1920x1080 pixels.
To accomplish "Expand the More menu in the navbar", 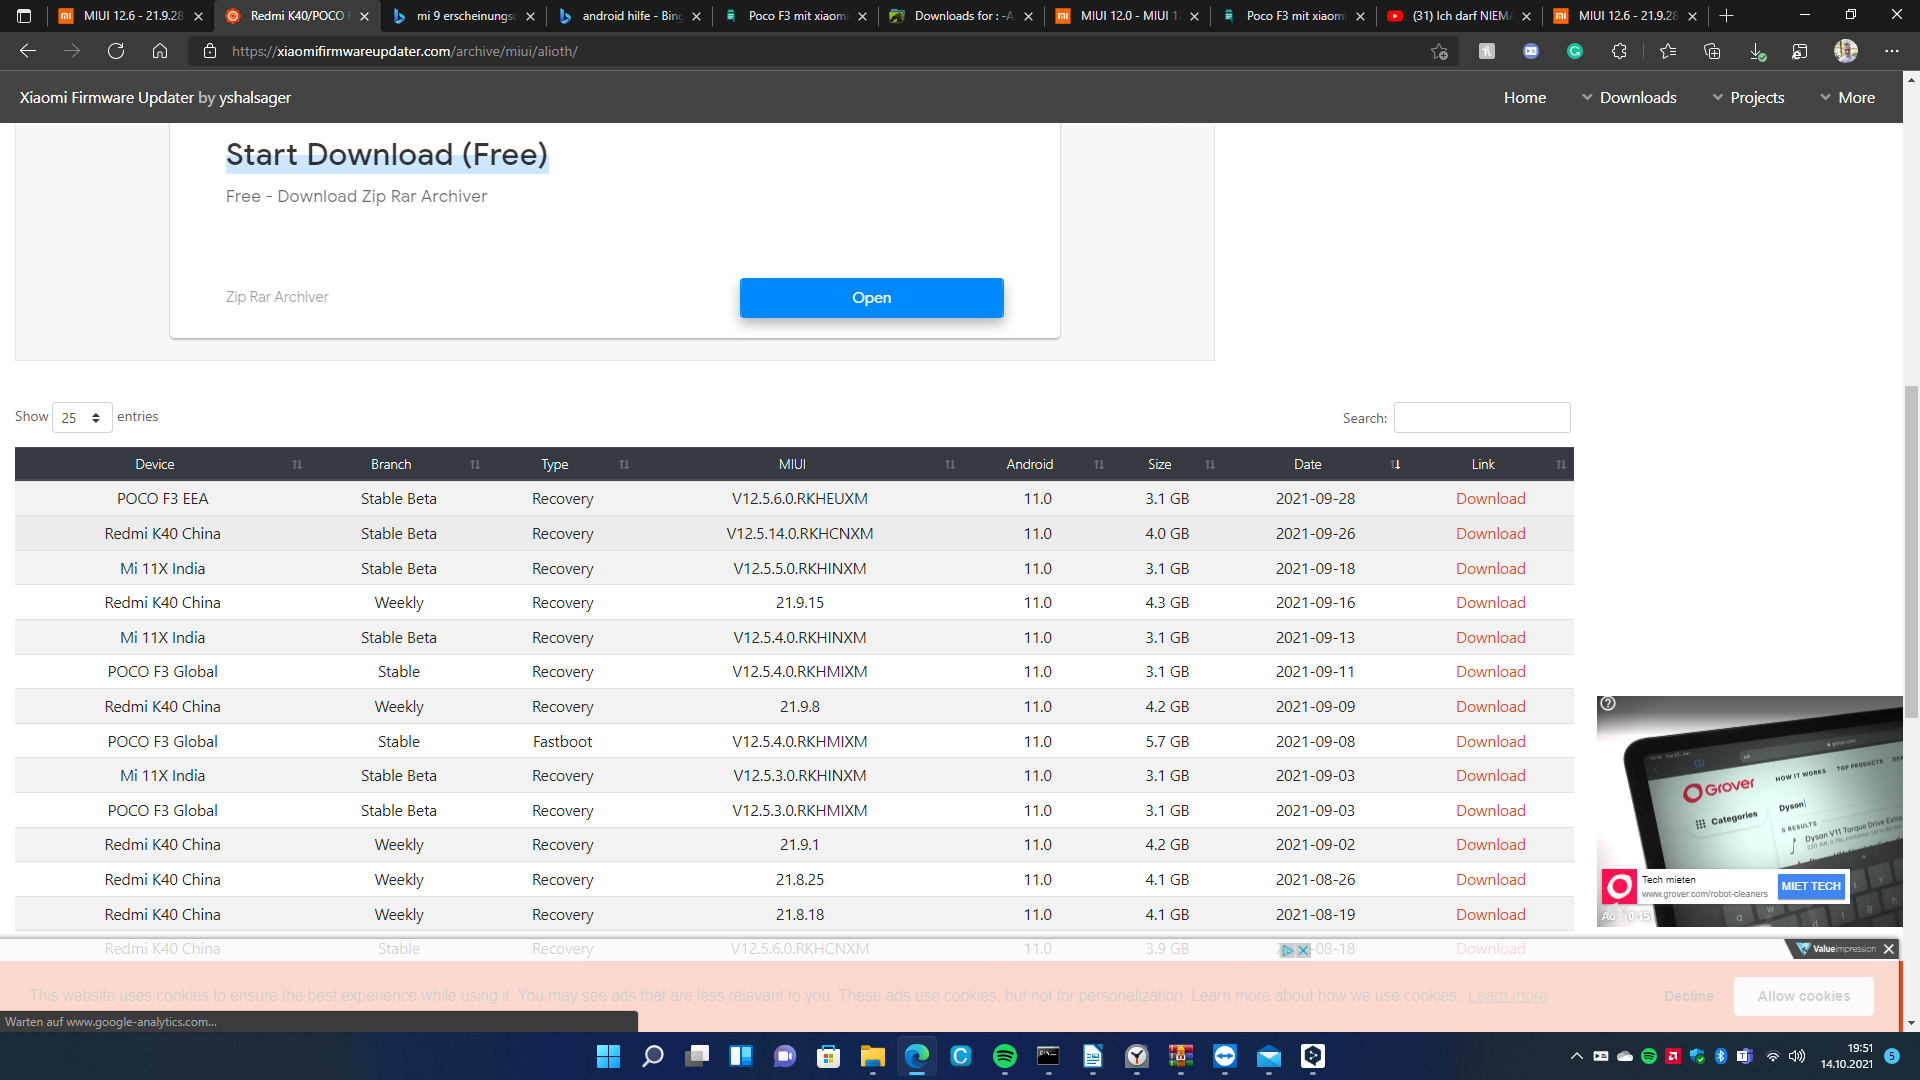I will 1847,97.
